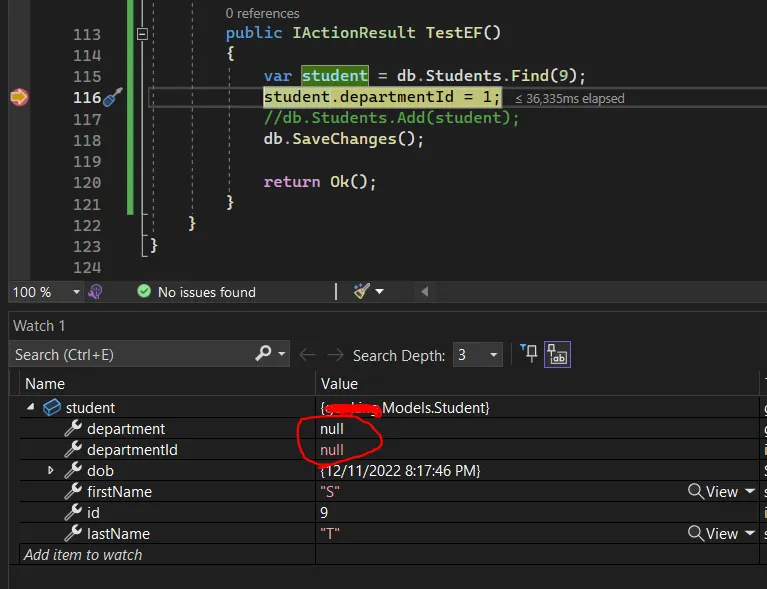Screen dimensions: 767x589
Task: Click the firstName property wrench icon
Action: tap(73, 491)
